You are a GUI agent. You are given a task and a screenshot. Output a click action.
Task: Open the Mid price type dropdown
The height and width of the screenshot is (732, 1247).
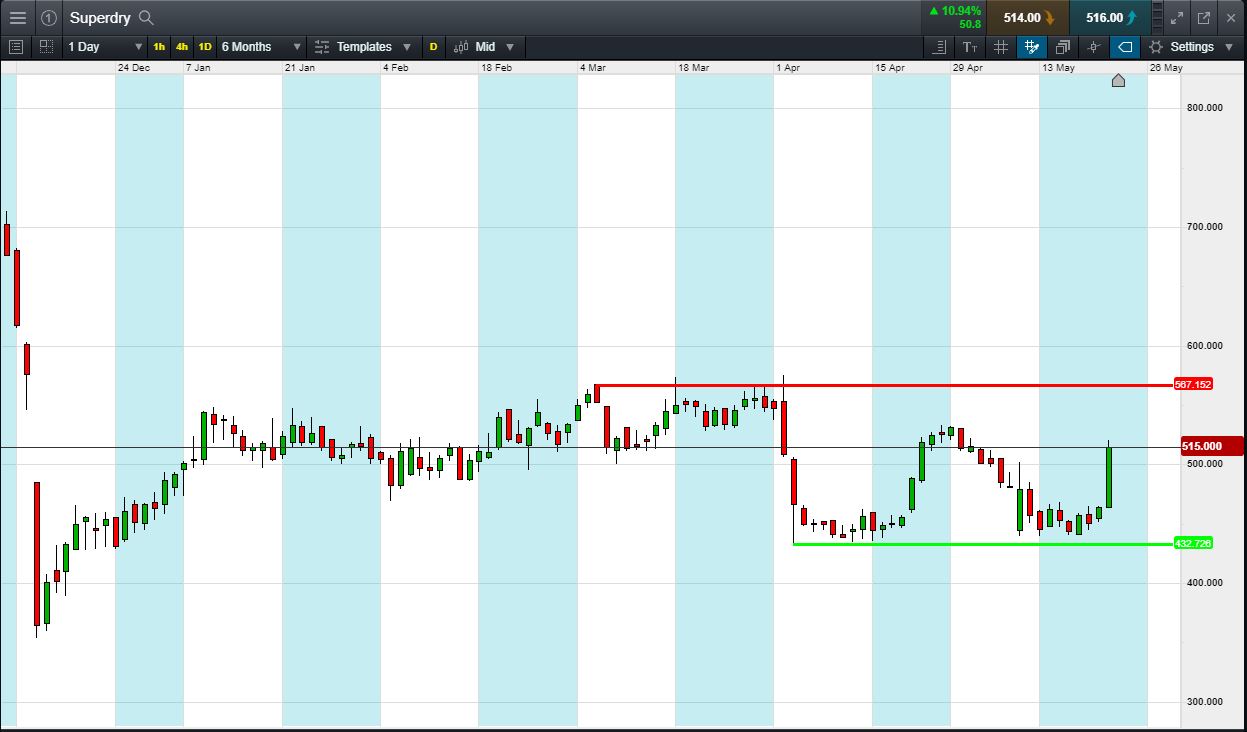pos(485,46)
